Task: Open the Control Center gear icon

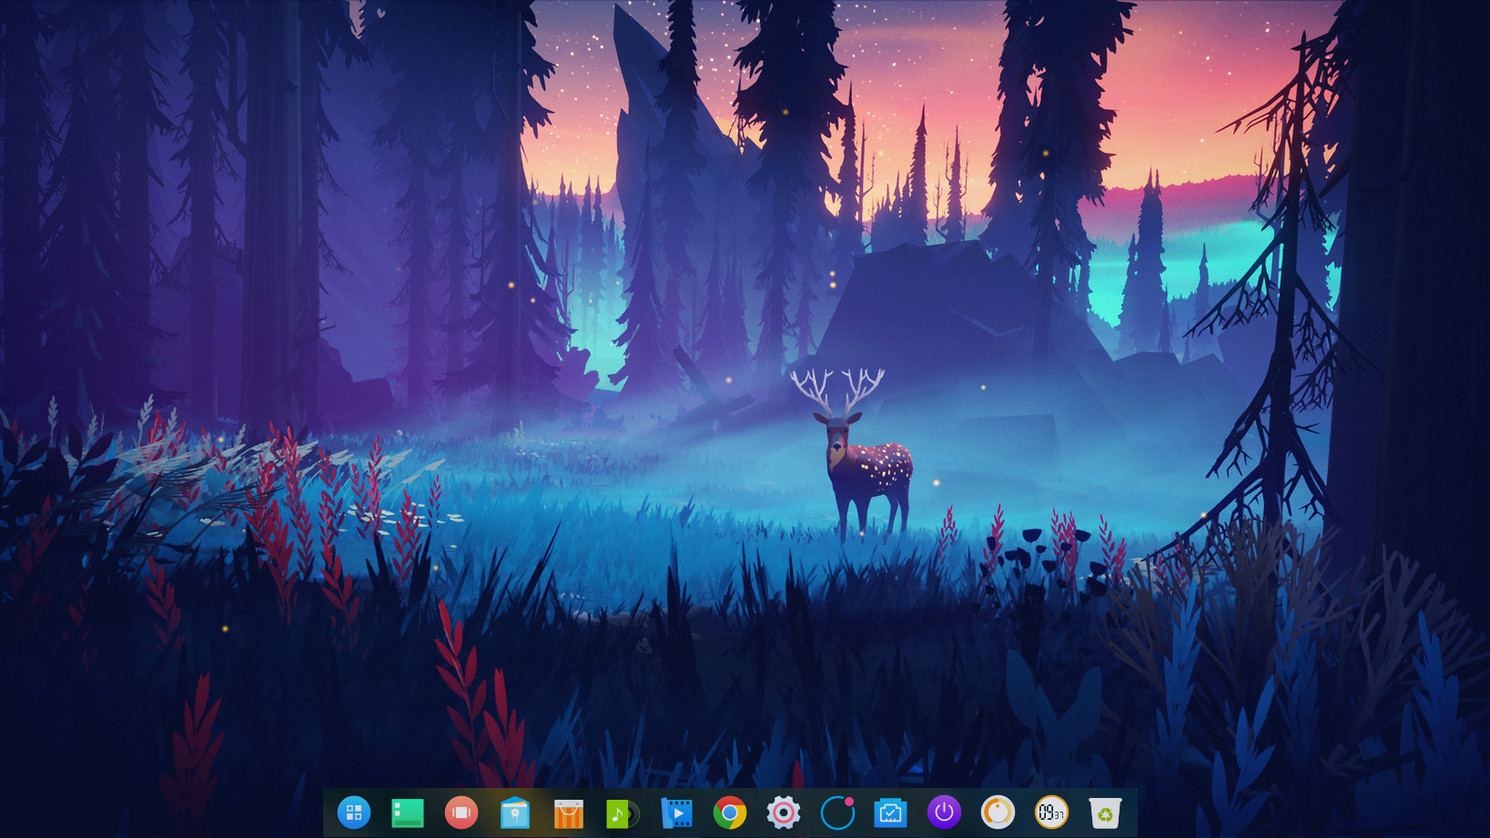Action: (783, 813)
